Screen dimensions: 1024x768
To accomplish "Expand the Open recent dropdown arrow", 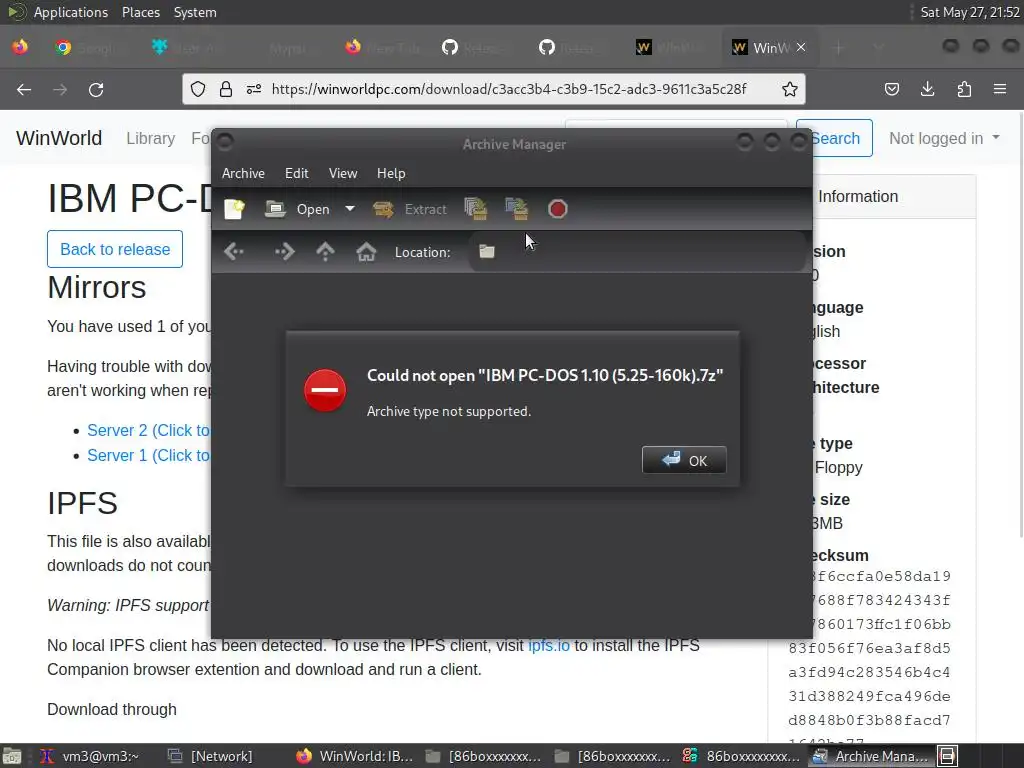I will [x=350, y=209].
